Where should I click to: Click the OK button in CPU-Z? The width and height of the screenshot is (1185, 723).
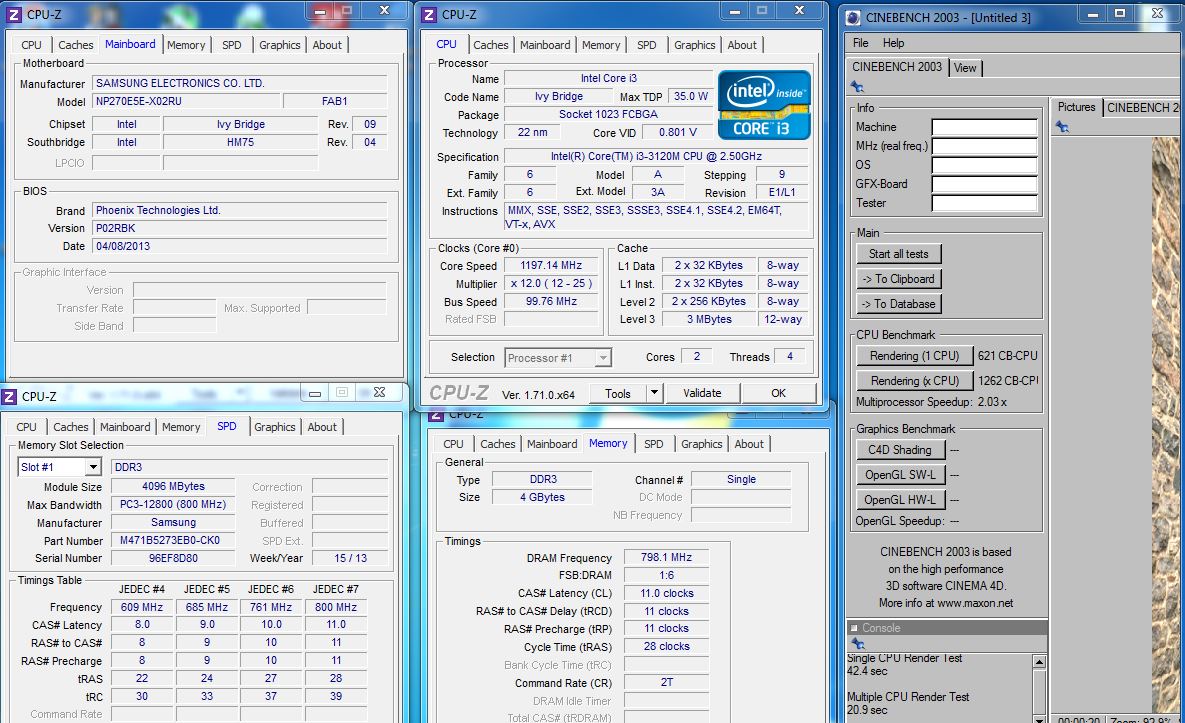778,393
